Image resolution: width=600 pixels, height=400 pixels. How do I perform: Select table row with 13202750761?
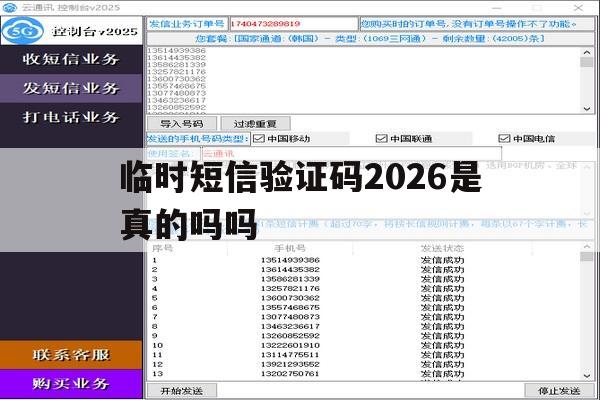[x=364, y=374]
